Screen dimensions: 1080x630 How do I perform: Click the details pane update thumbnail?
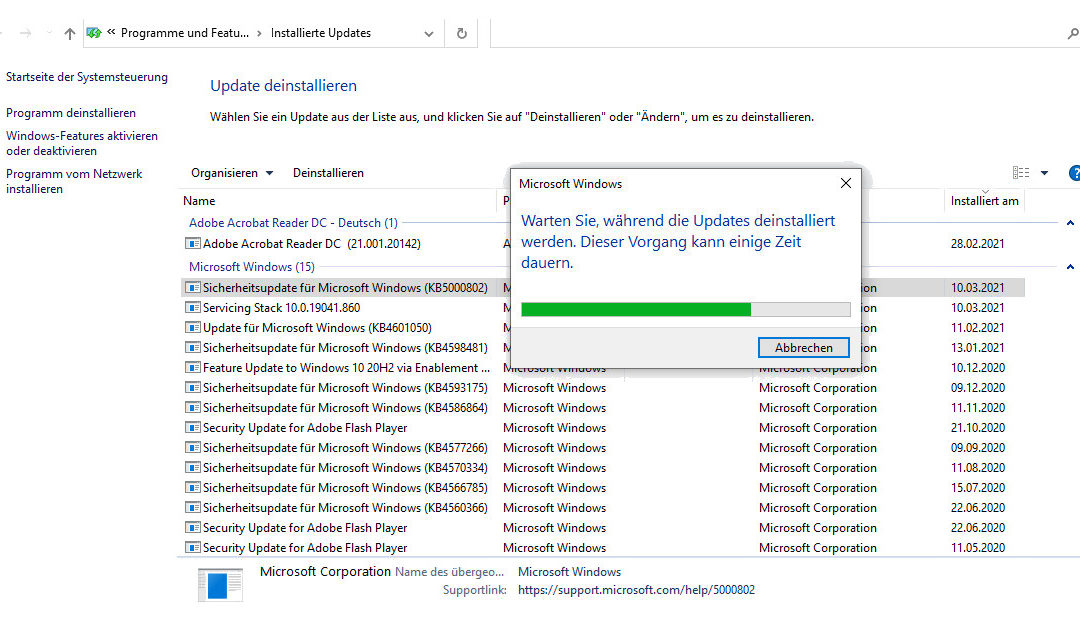click(220, 585)
